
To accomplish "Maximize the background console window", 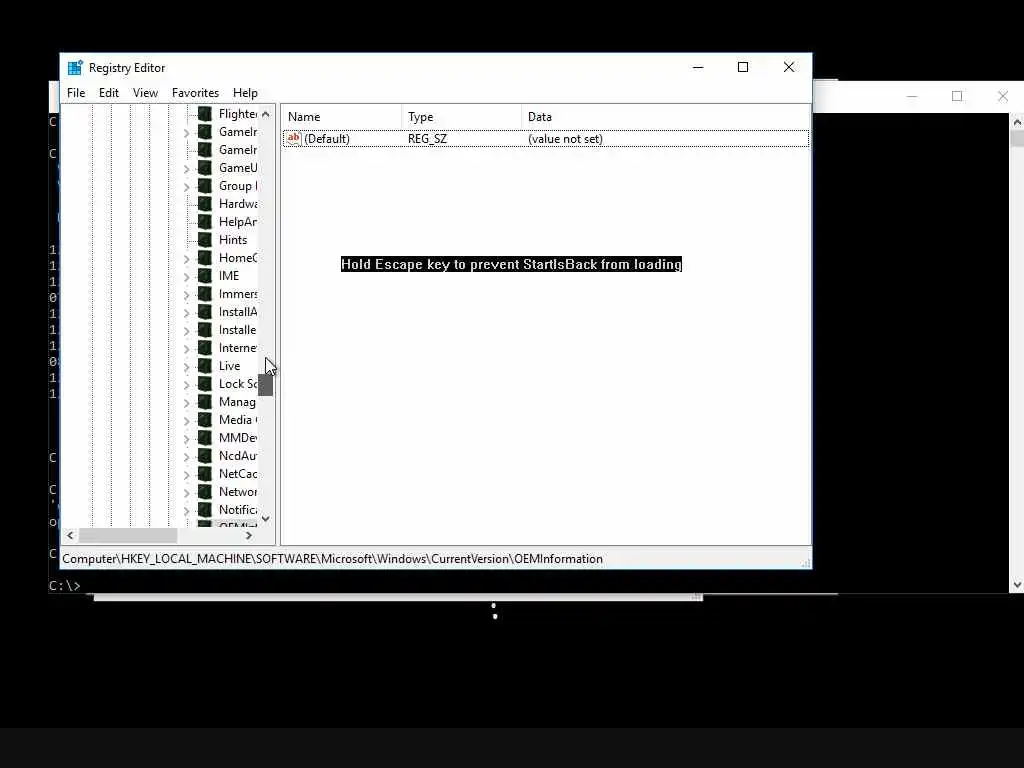I will (x=957, y=97).
